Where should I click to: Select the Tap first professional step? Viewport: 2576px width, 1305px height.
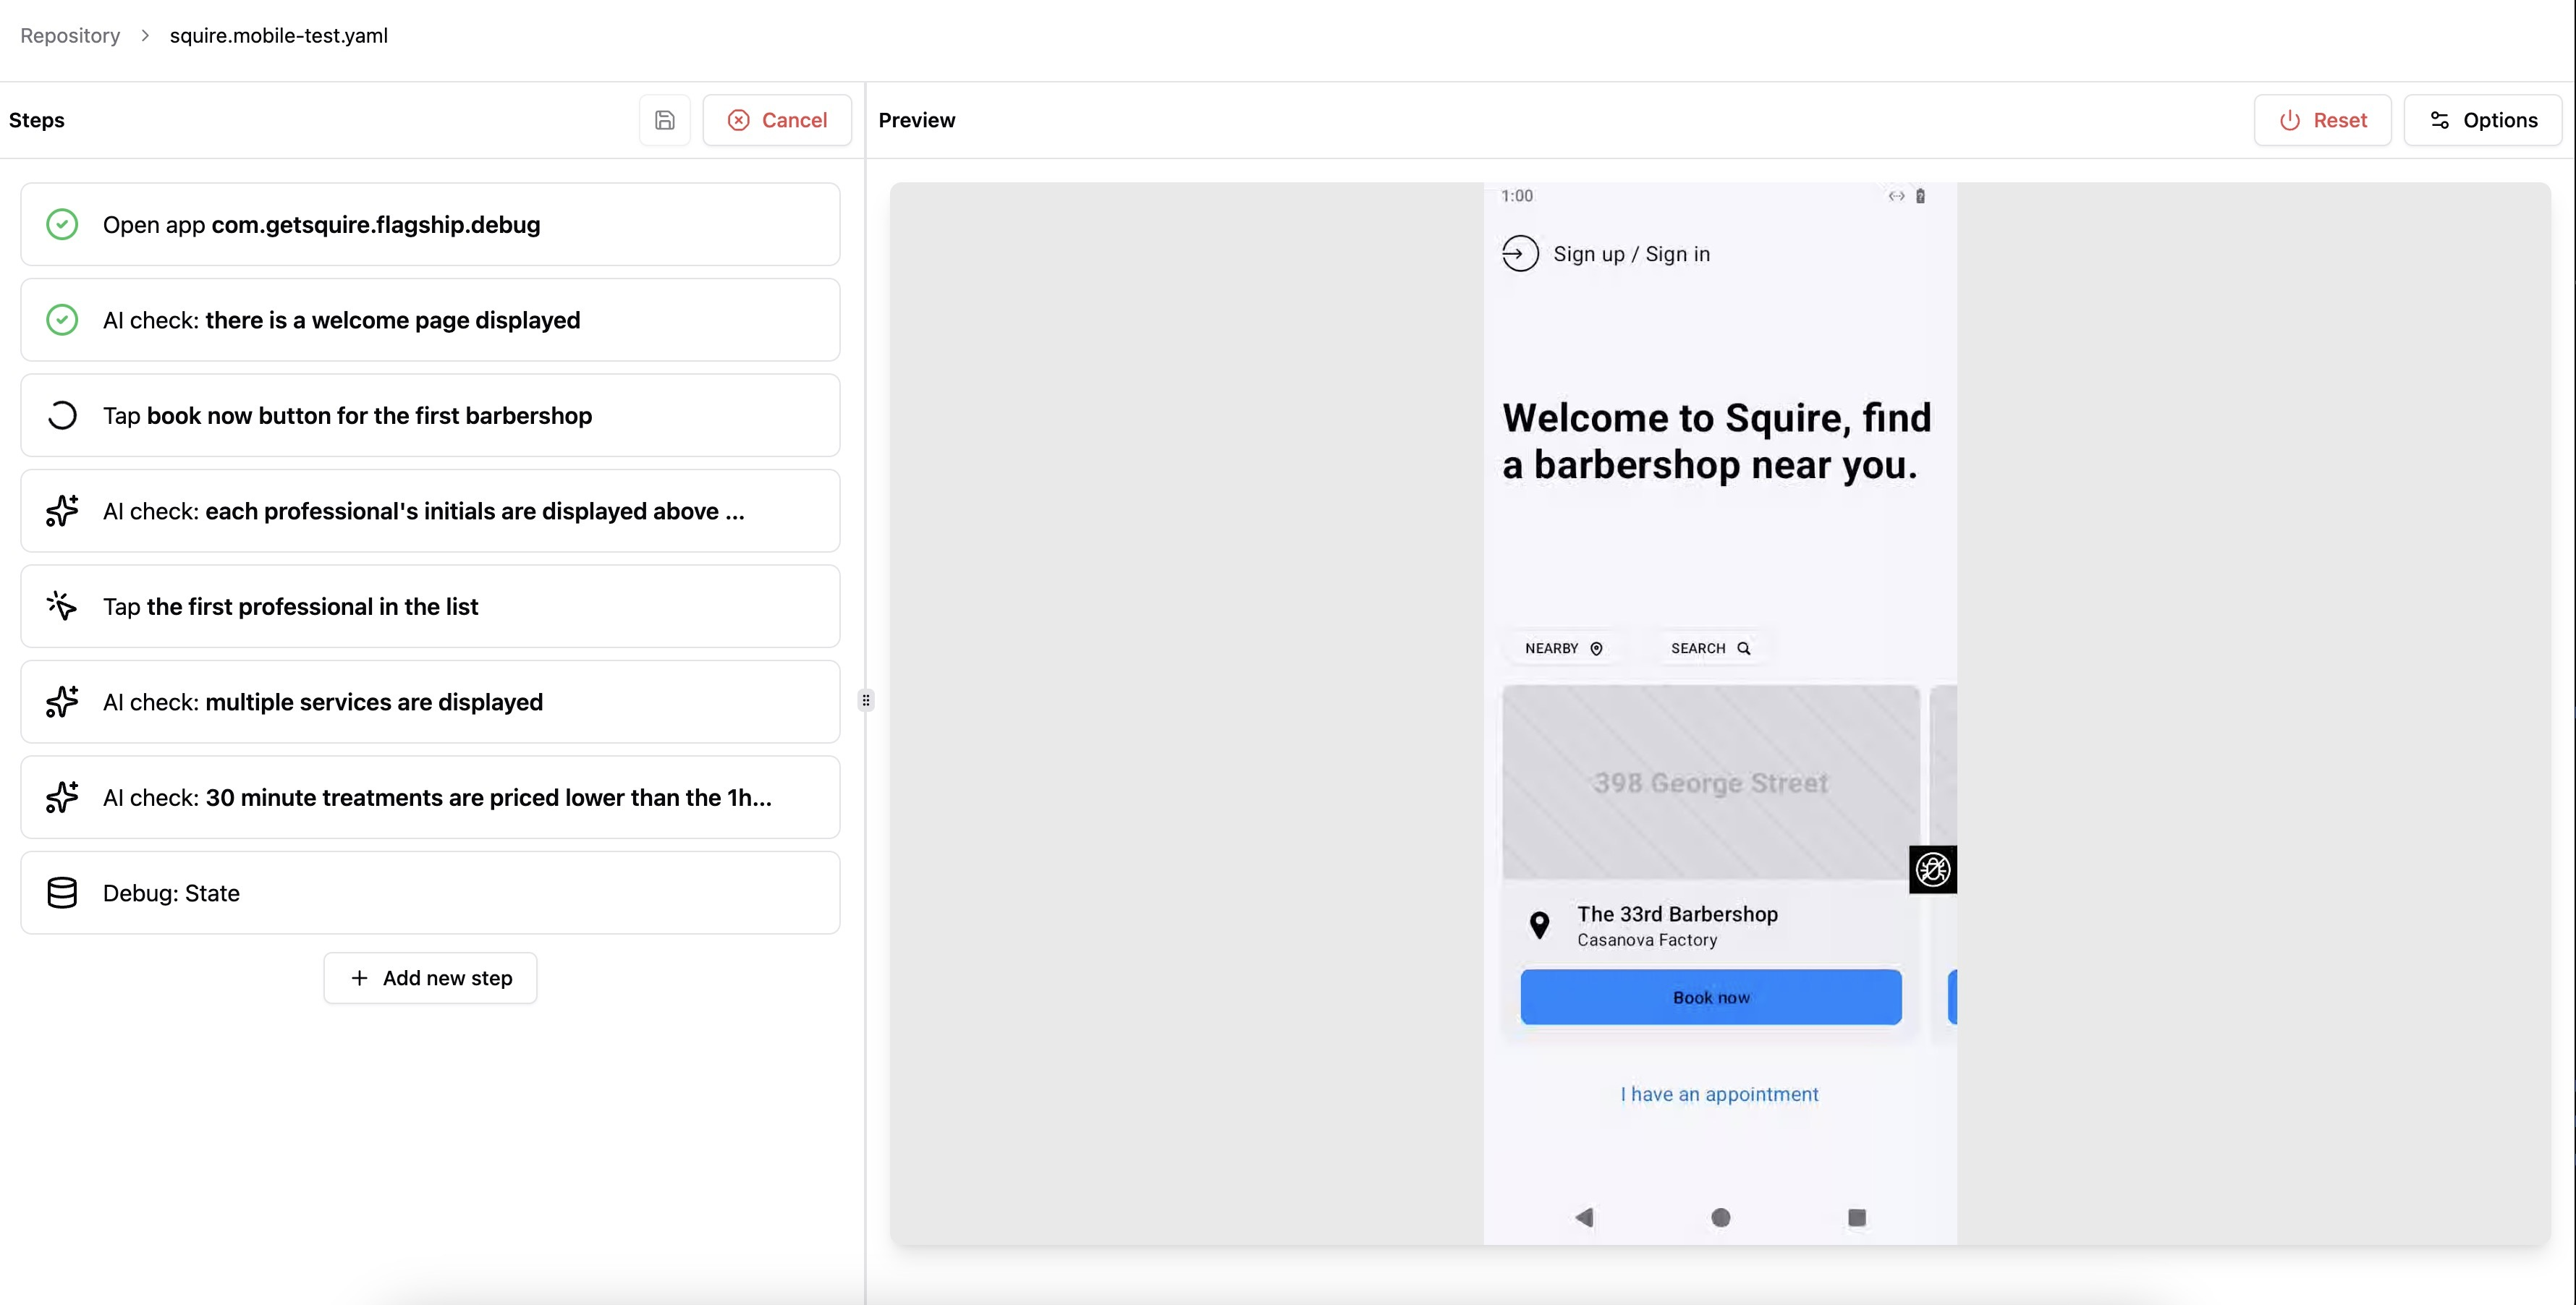pos(430,606)
